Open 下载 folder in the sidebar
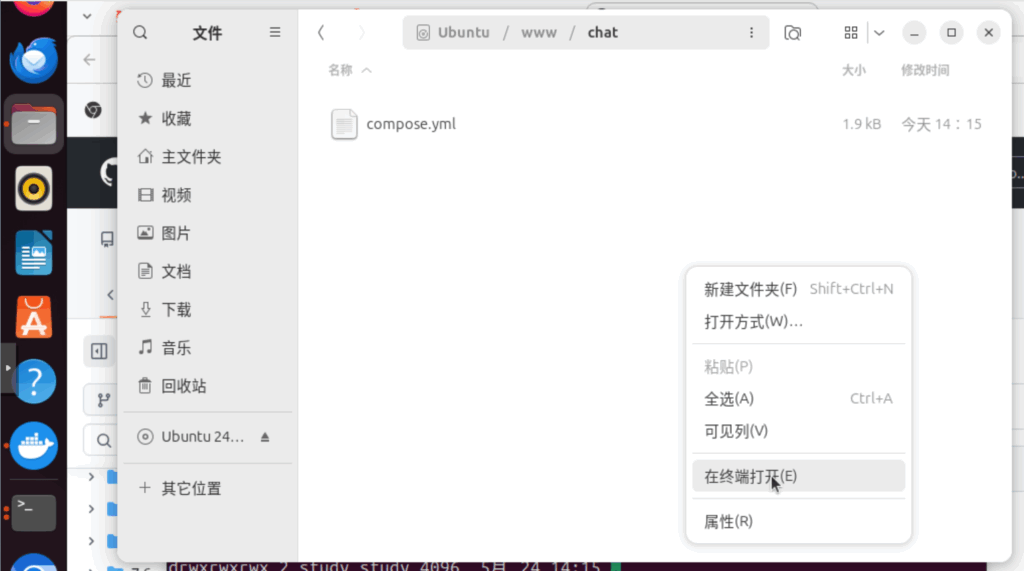Image resolution: width=1024 pixels, height=571 pixels. (x=208, y=310)
